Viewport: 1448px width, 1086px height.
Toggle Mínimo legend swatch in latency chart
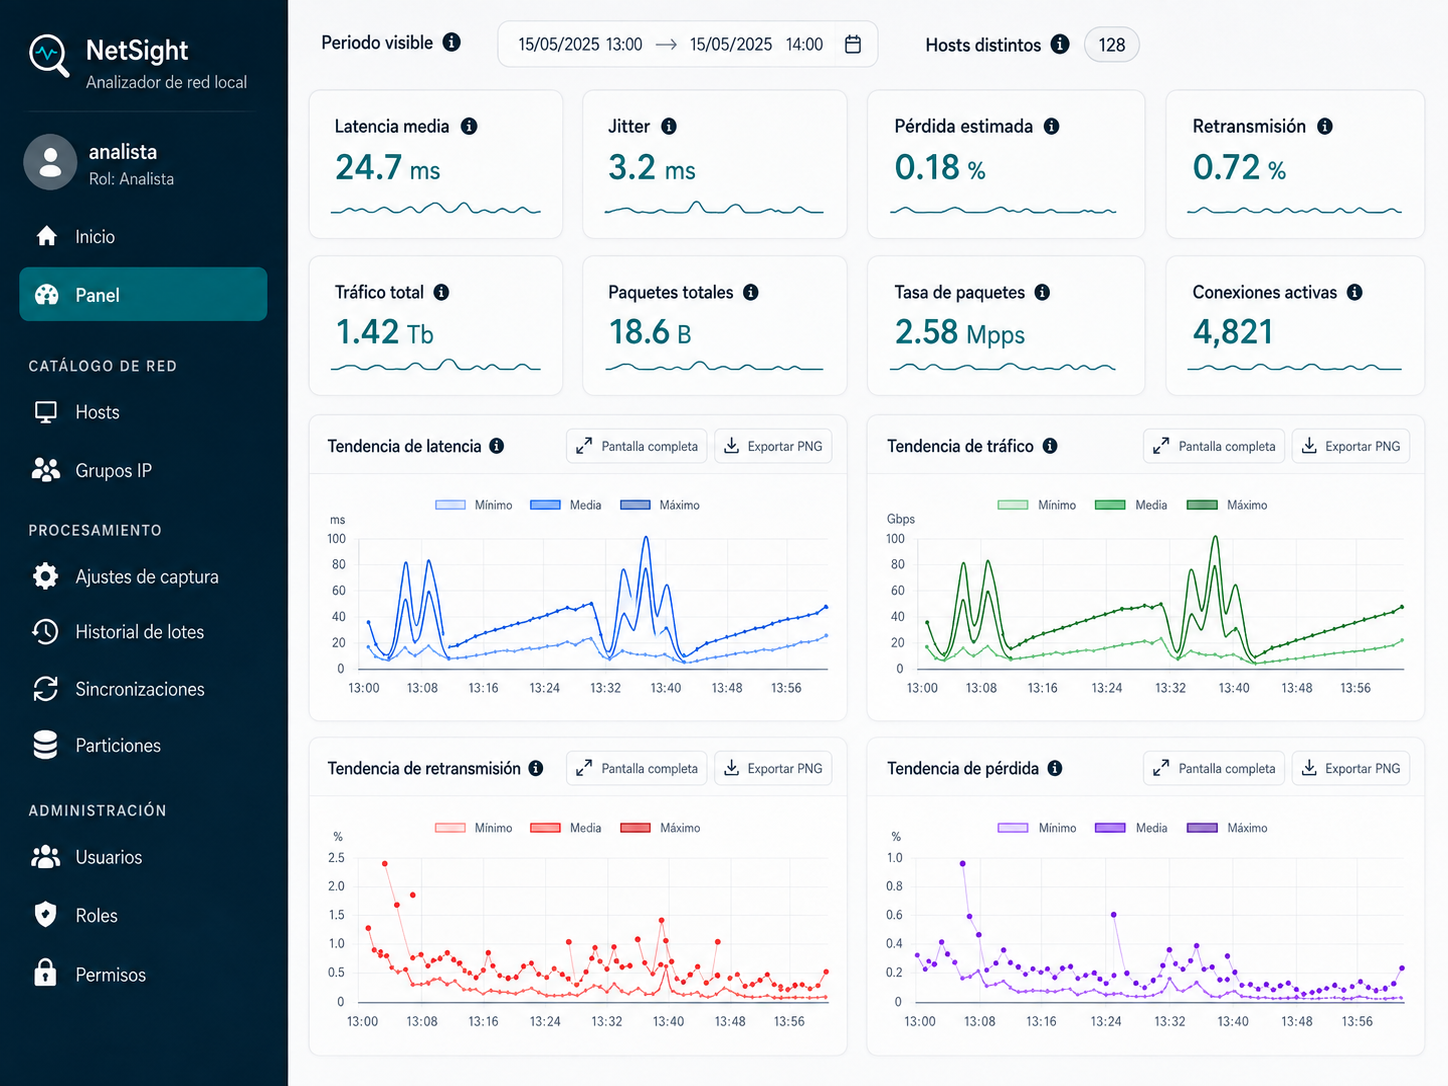pyautogui.click(x=450, y=505)
